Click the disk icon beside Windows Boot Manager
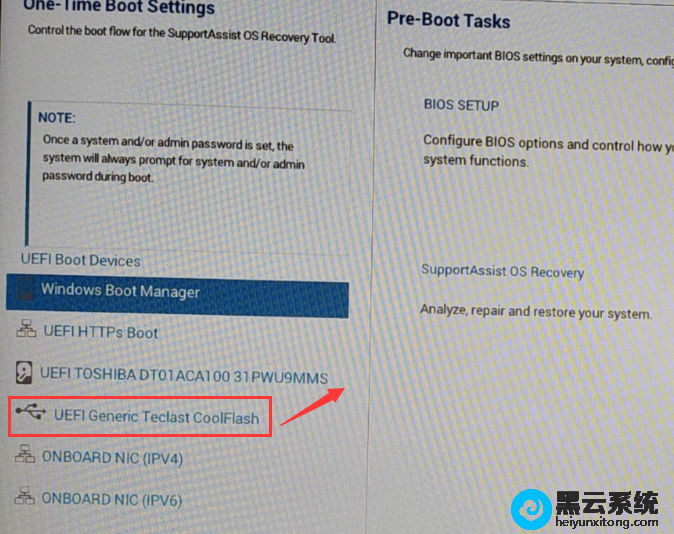The height and width of the screenshot is (534, 674). 25,288
